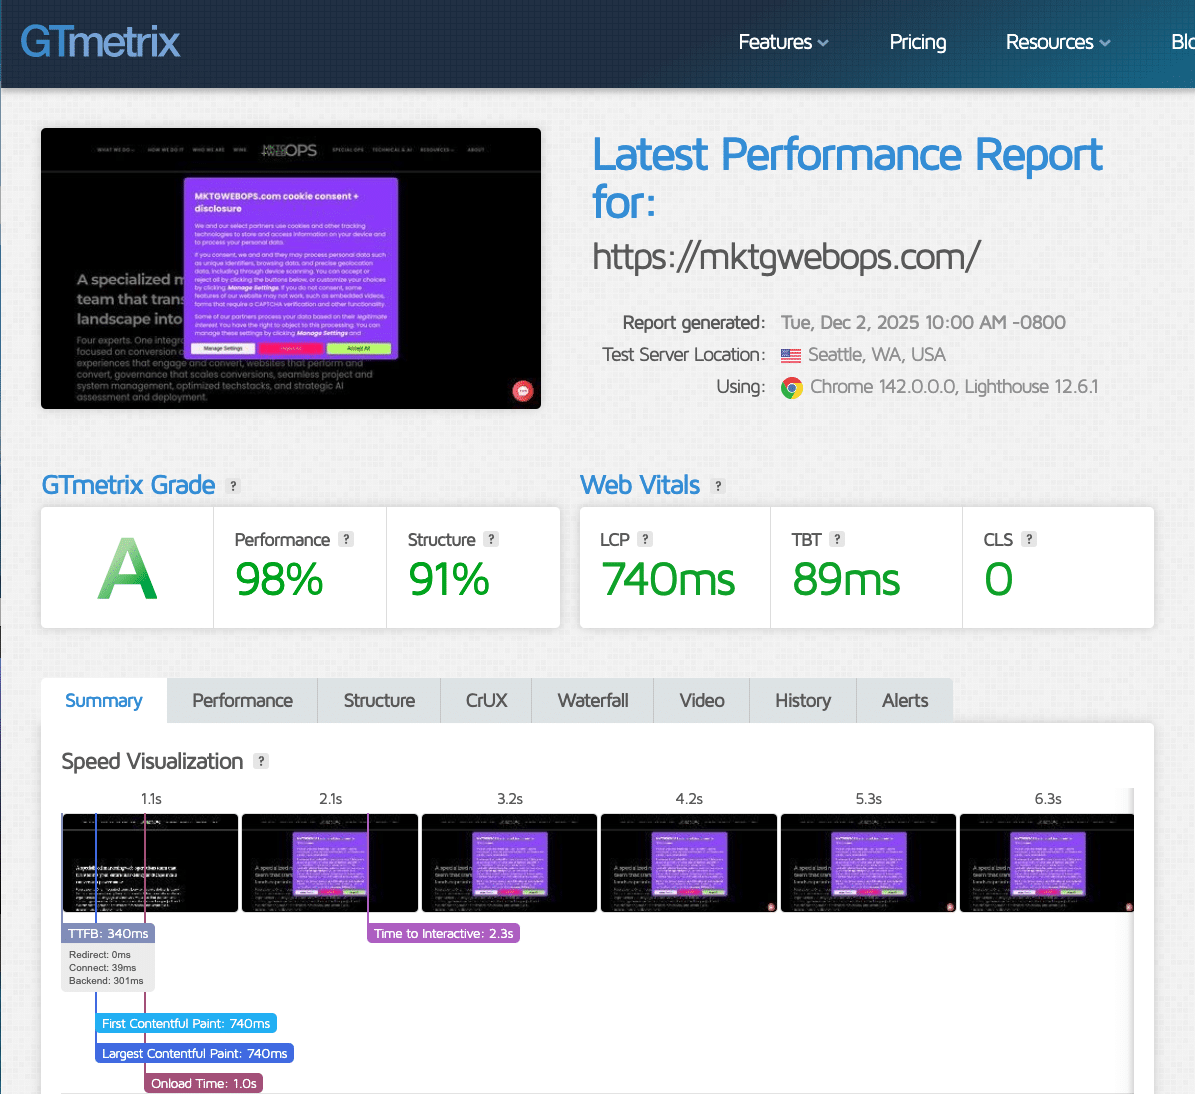Open the CrUX tab
This screenshot has height=1094, width=1195.
[486, 700]
